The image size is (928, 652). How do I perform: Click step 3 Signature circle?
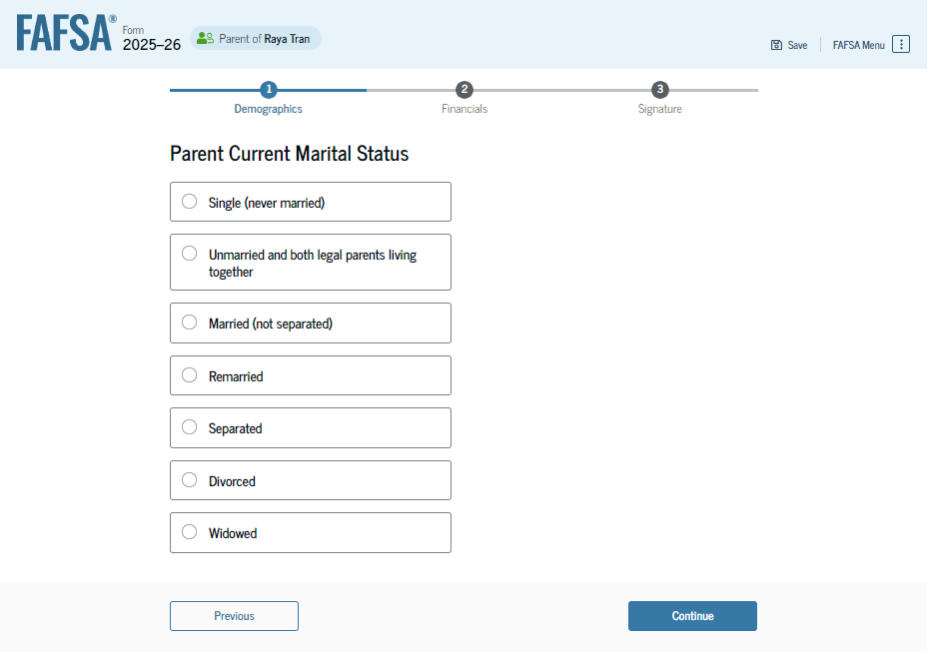click(x=660, y=90)
